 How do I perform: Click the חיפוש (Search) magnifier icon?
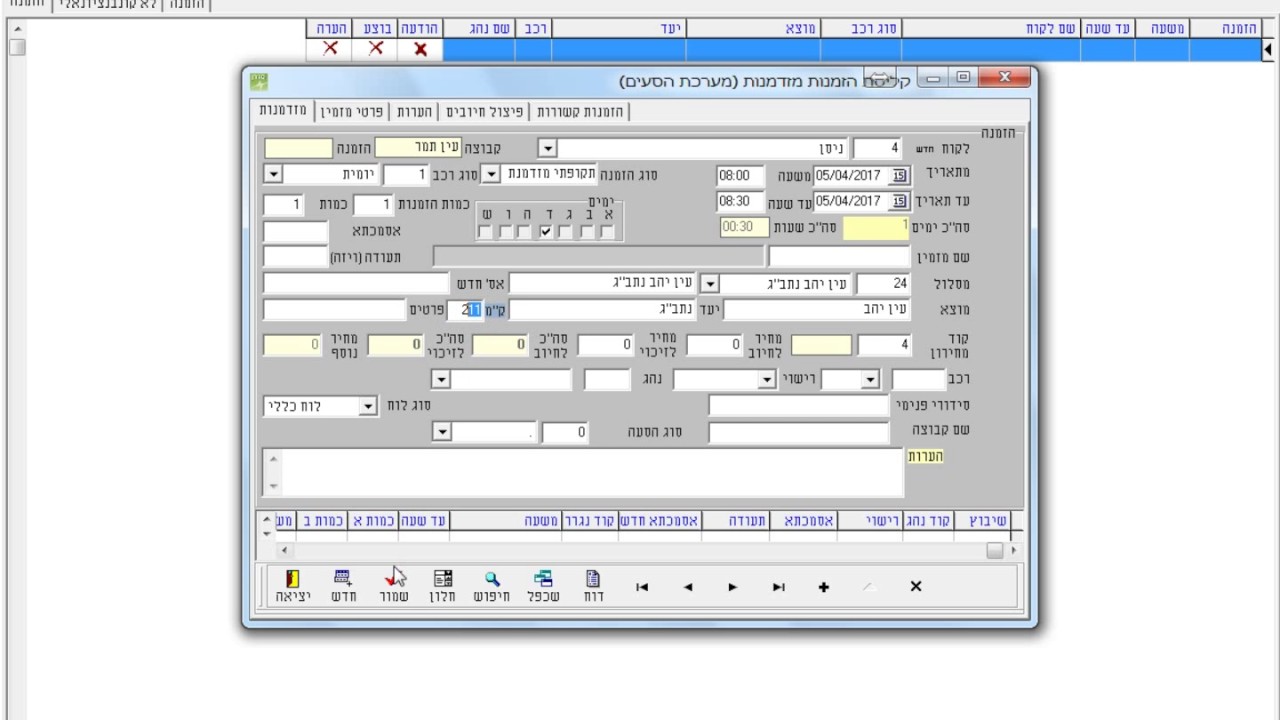(x=492, y=586)
